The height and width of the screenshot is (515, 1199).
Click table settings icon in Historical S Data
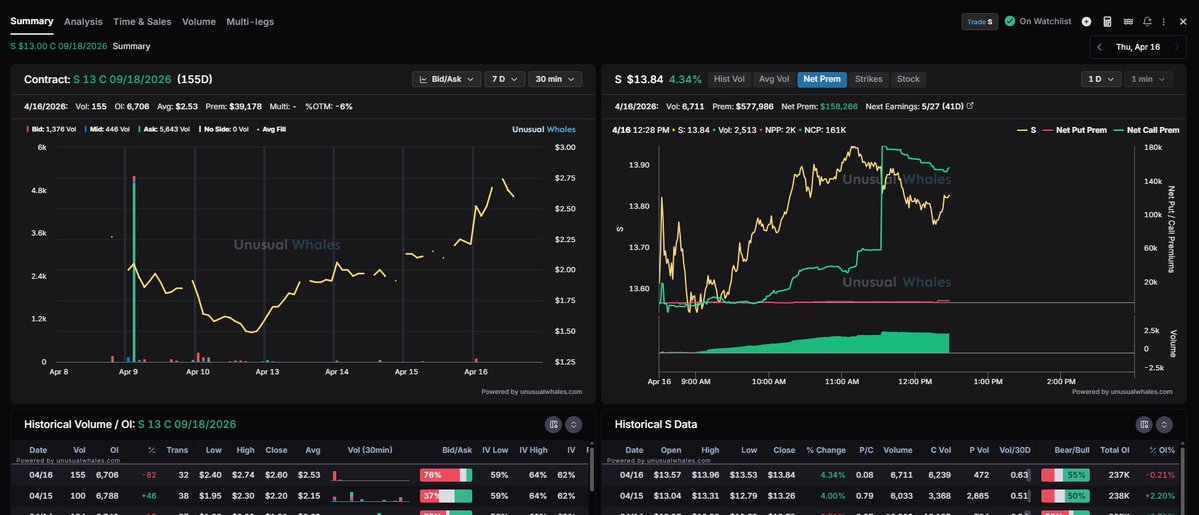pyautogui.click(x=1144, y=424)
